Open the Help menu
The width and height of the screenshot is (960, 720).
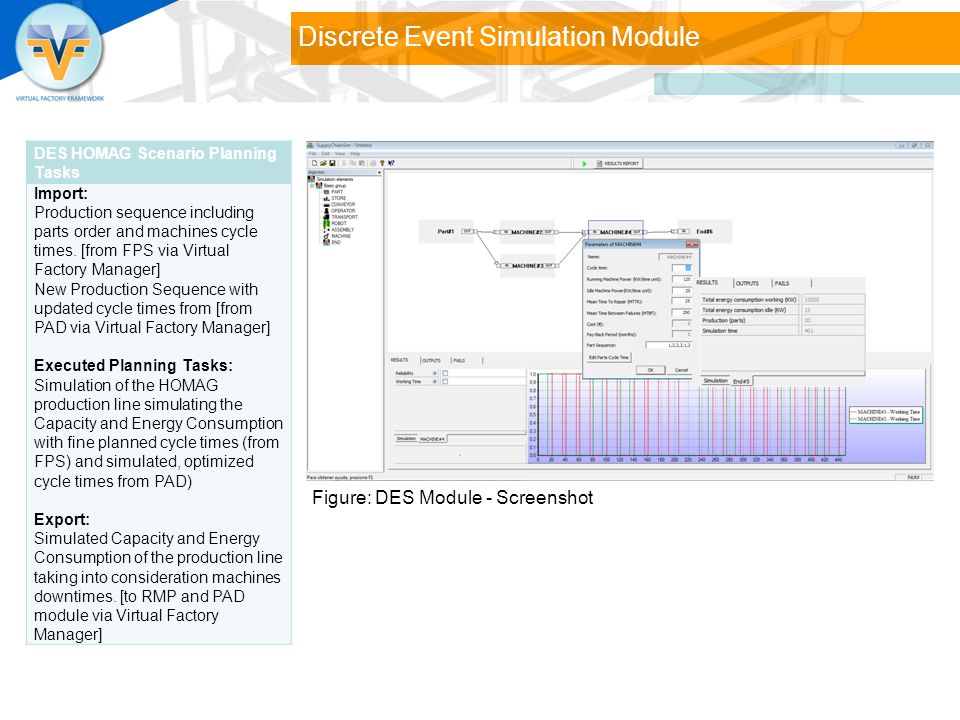[355, 154]
